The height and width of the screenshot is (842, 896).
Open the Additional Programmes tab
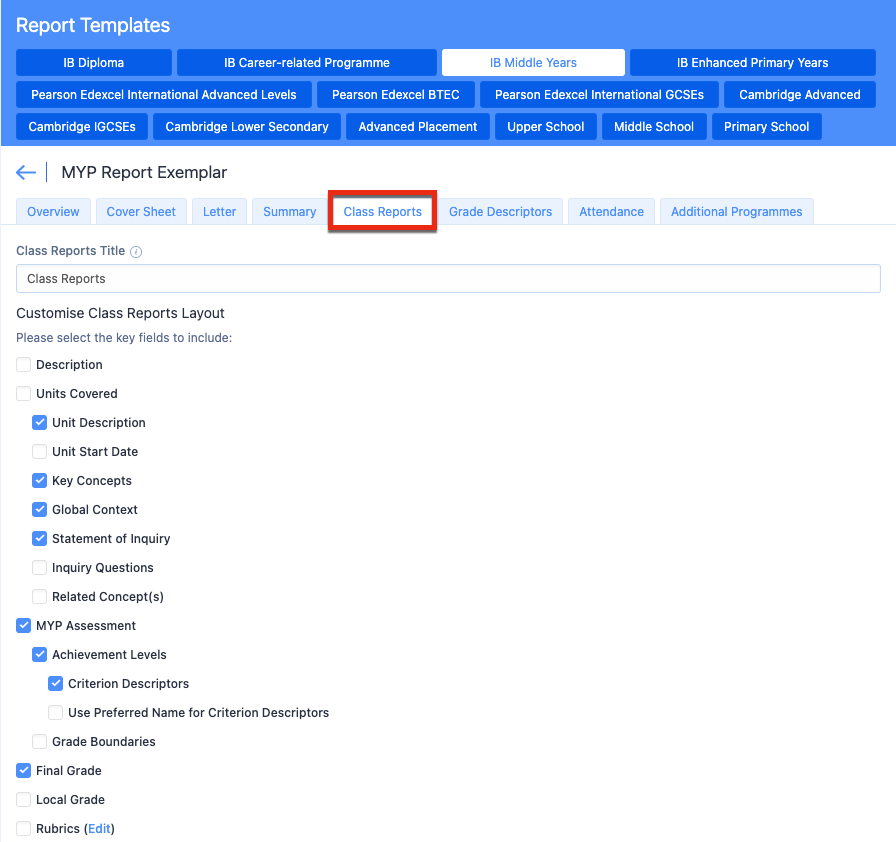point(737,212)
